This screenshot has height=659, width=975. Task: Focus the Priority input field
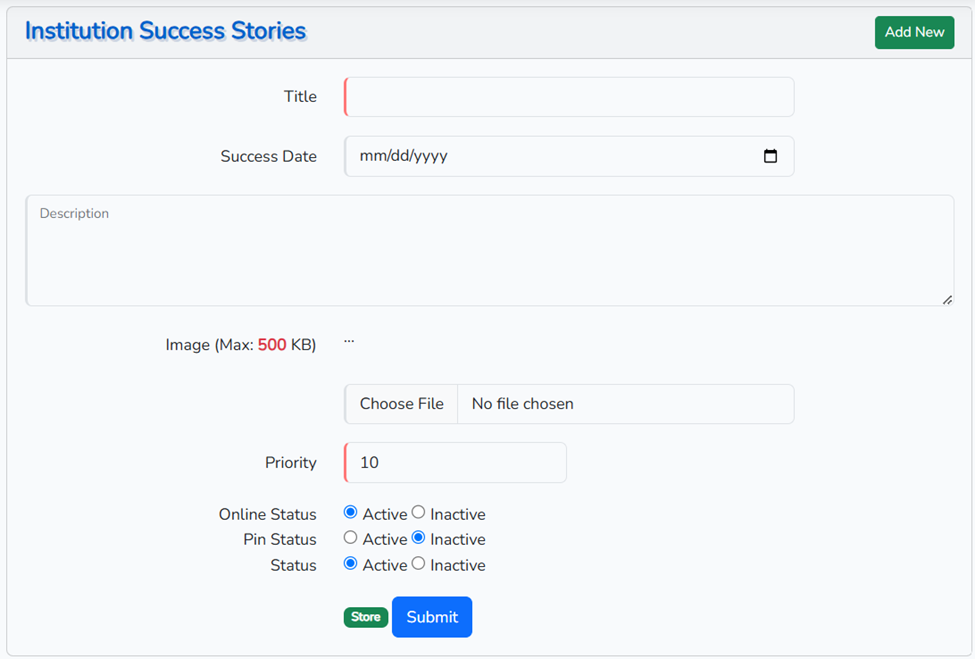[456, 463]
